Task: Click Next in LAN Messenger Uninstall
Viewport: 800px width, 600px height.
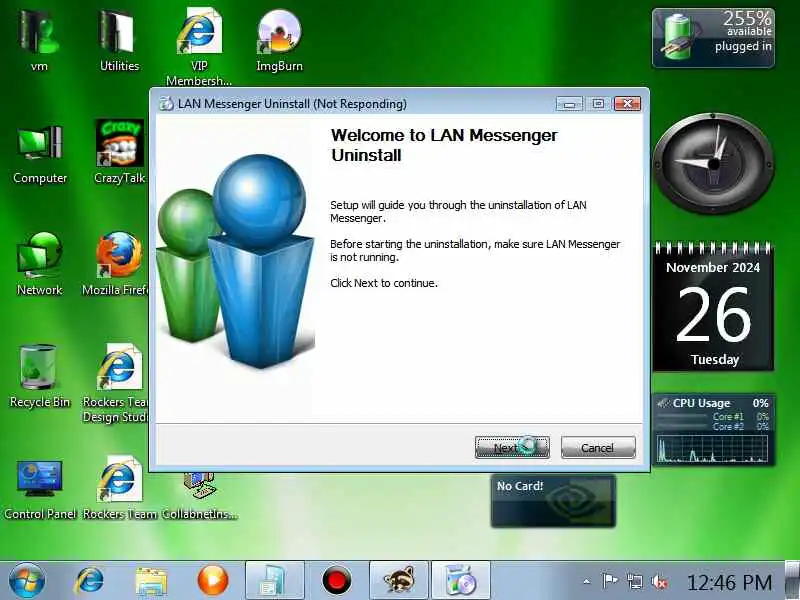Action: tap(512, 447)
